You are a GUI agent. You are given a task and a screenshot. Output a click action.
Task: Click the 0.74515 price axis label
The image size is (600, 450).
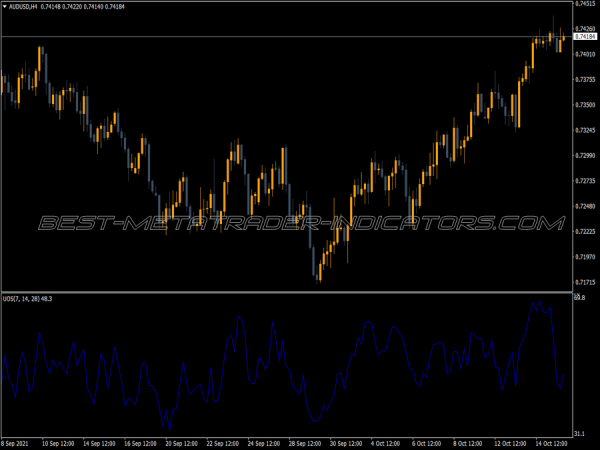[x=585, y=4]
